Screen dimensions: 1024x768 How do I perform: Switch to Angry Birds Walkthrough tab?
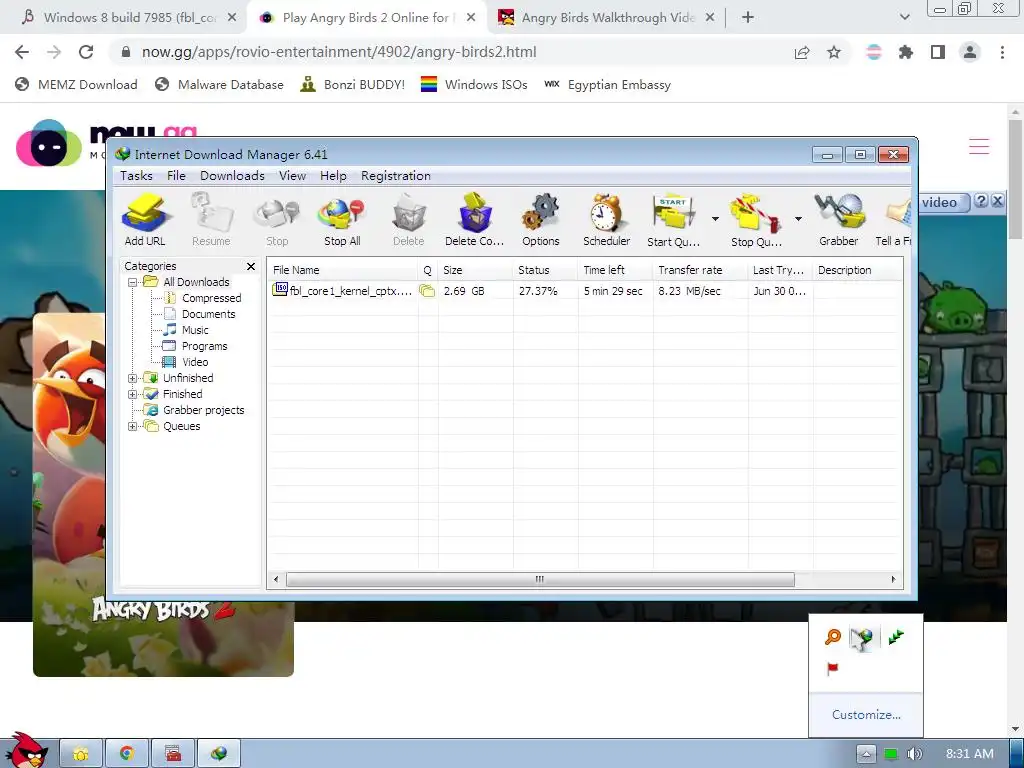coord(606,18)
